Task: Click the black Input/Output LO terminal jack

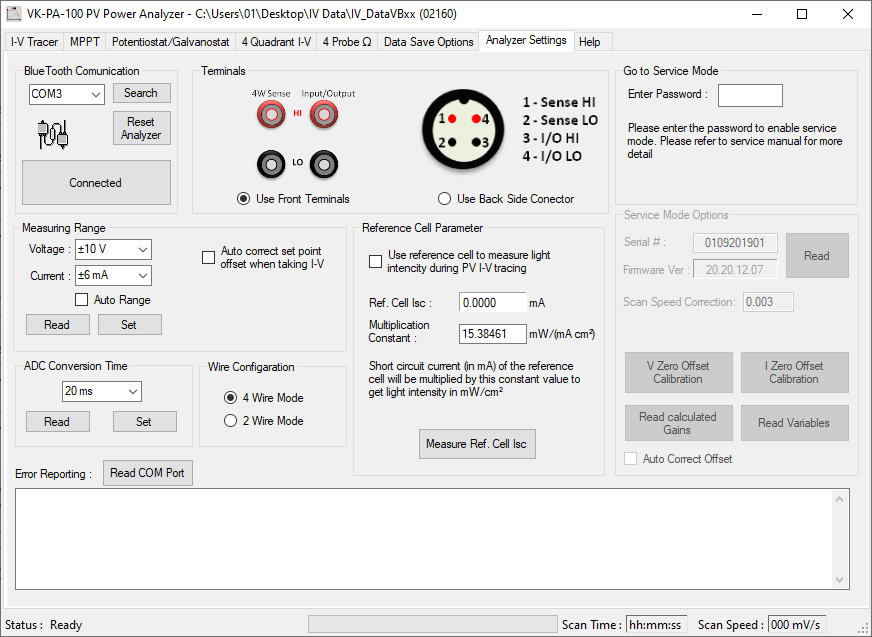Action: pos(324,165)
